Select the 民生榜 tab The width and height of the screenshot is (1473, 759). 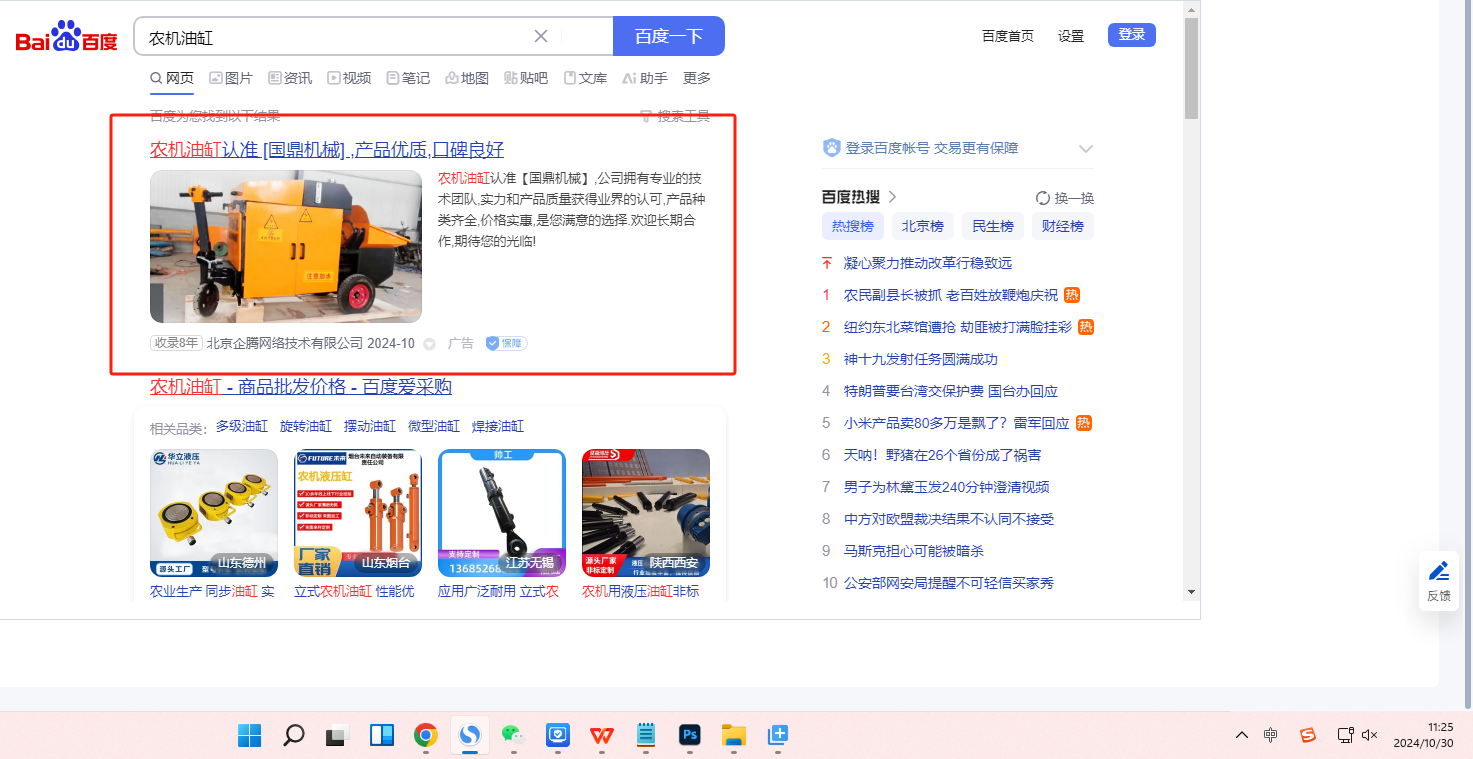(993, 226)
